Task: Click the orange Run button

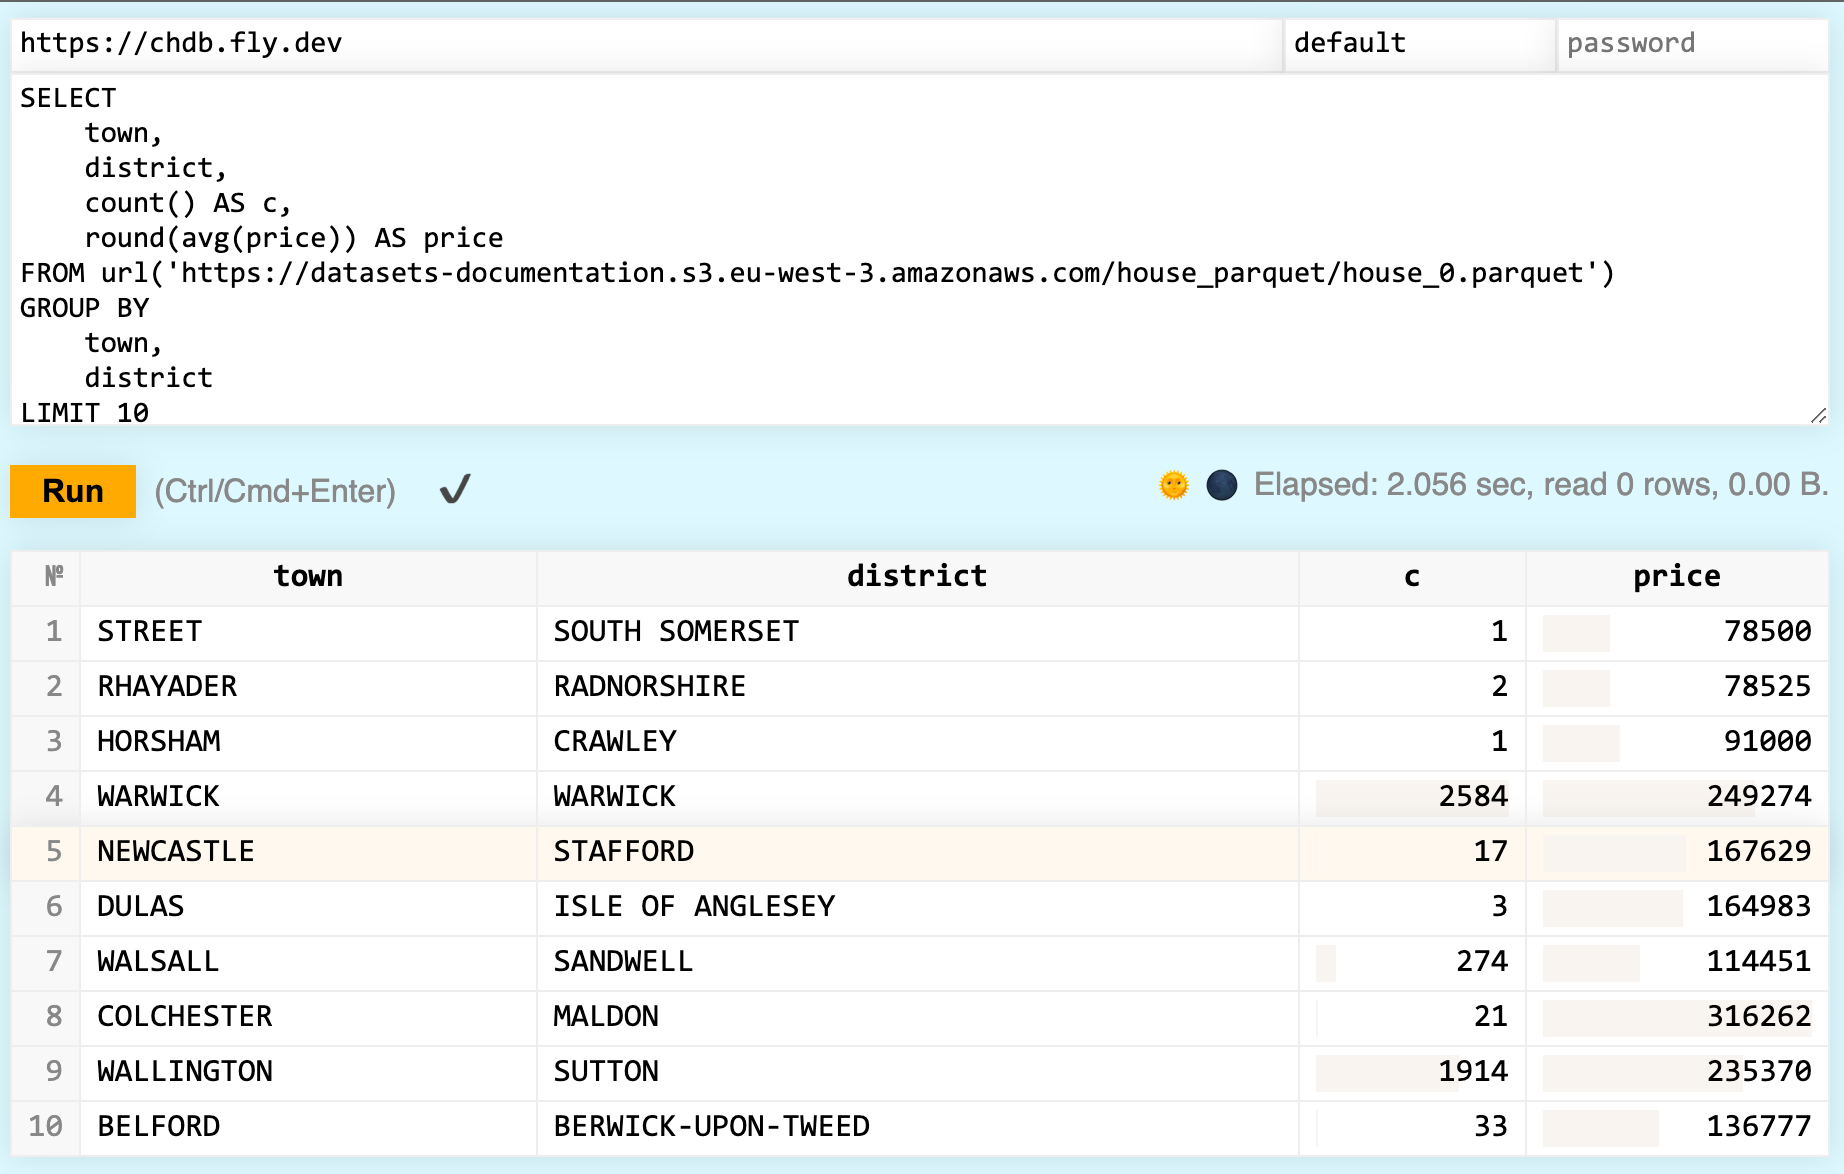Action: [72, 491]
